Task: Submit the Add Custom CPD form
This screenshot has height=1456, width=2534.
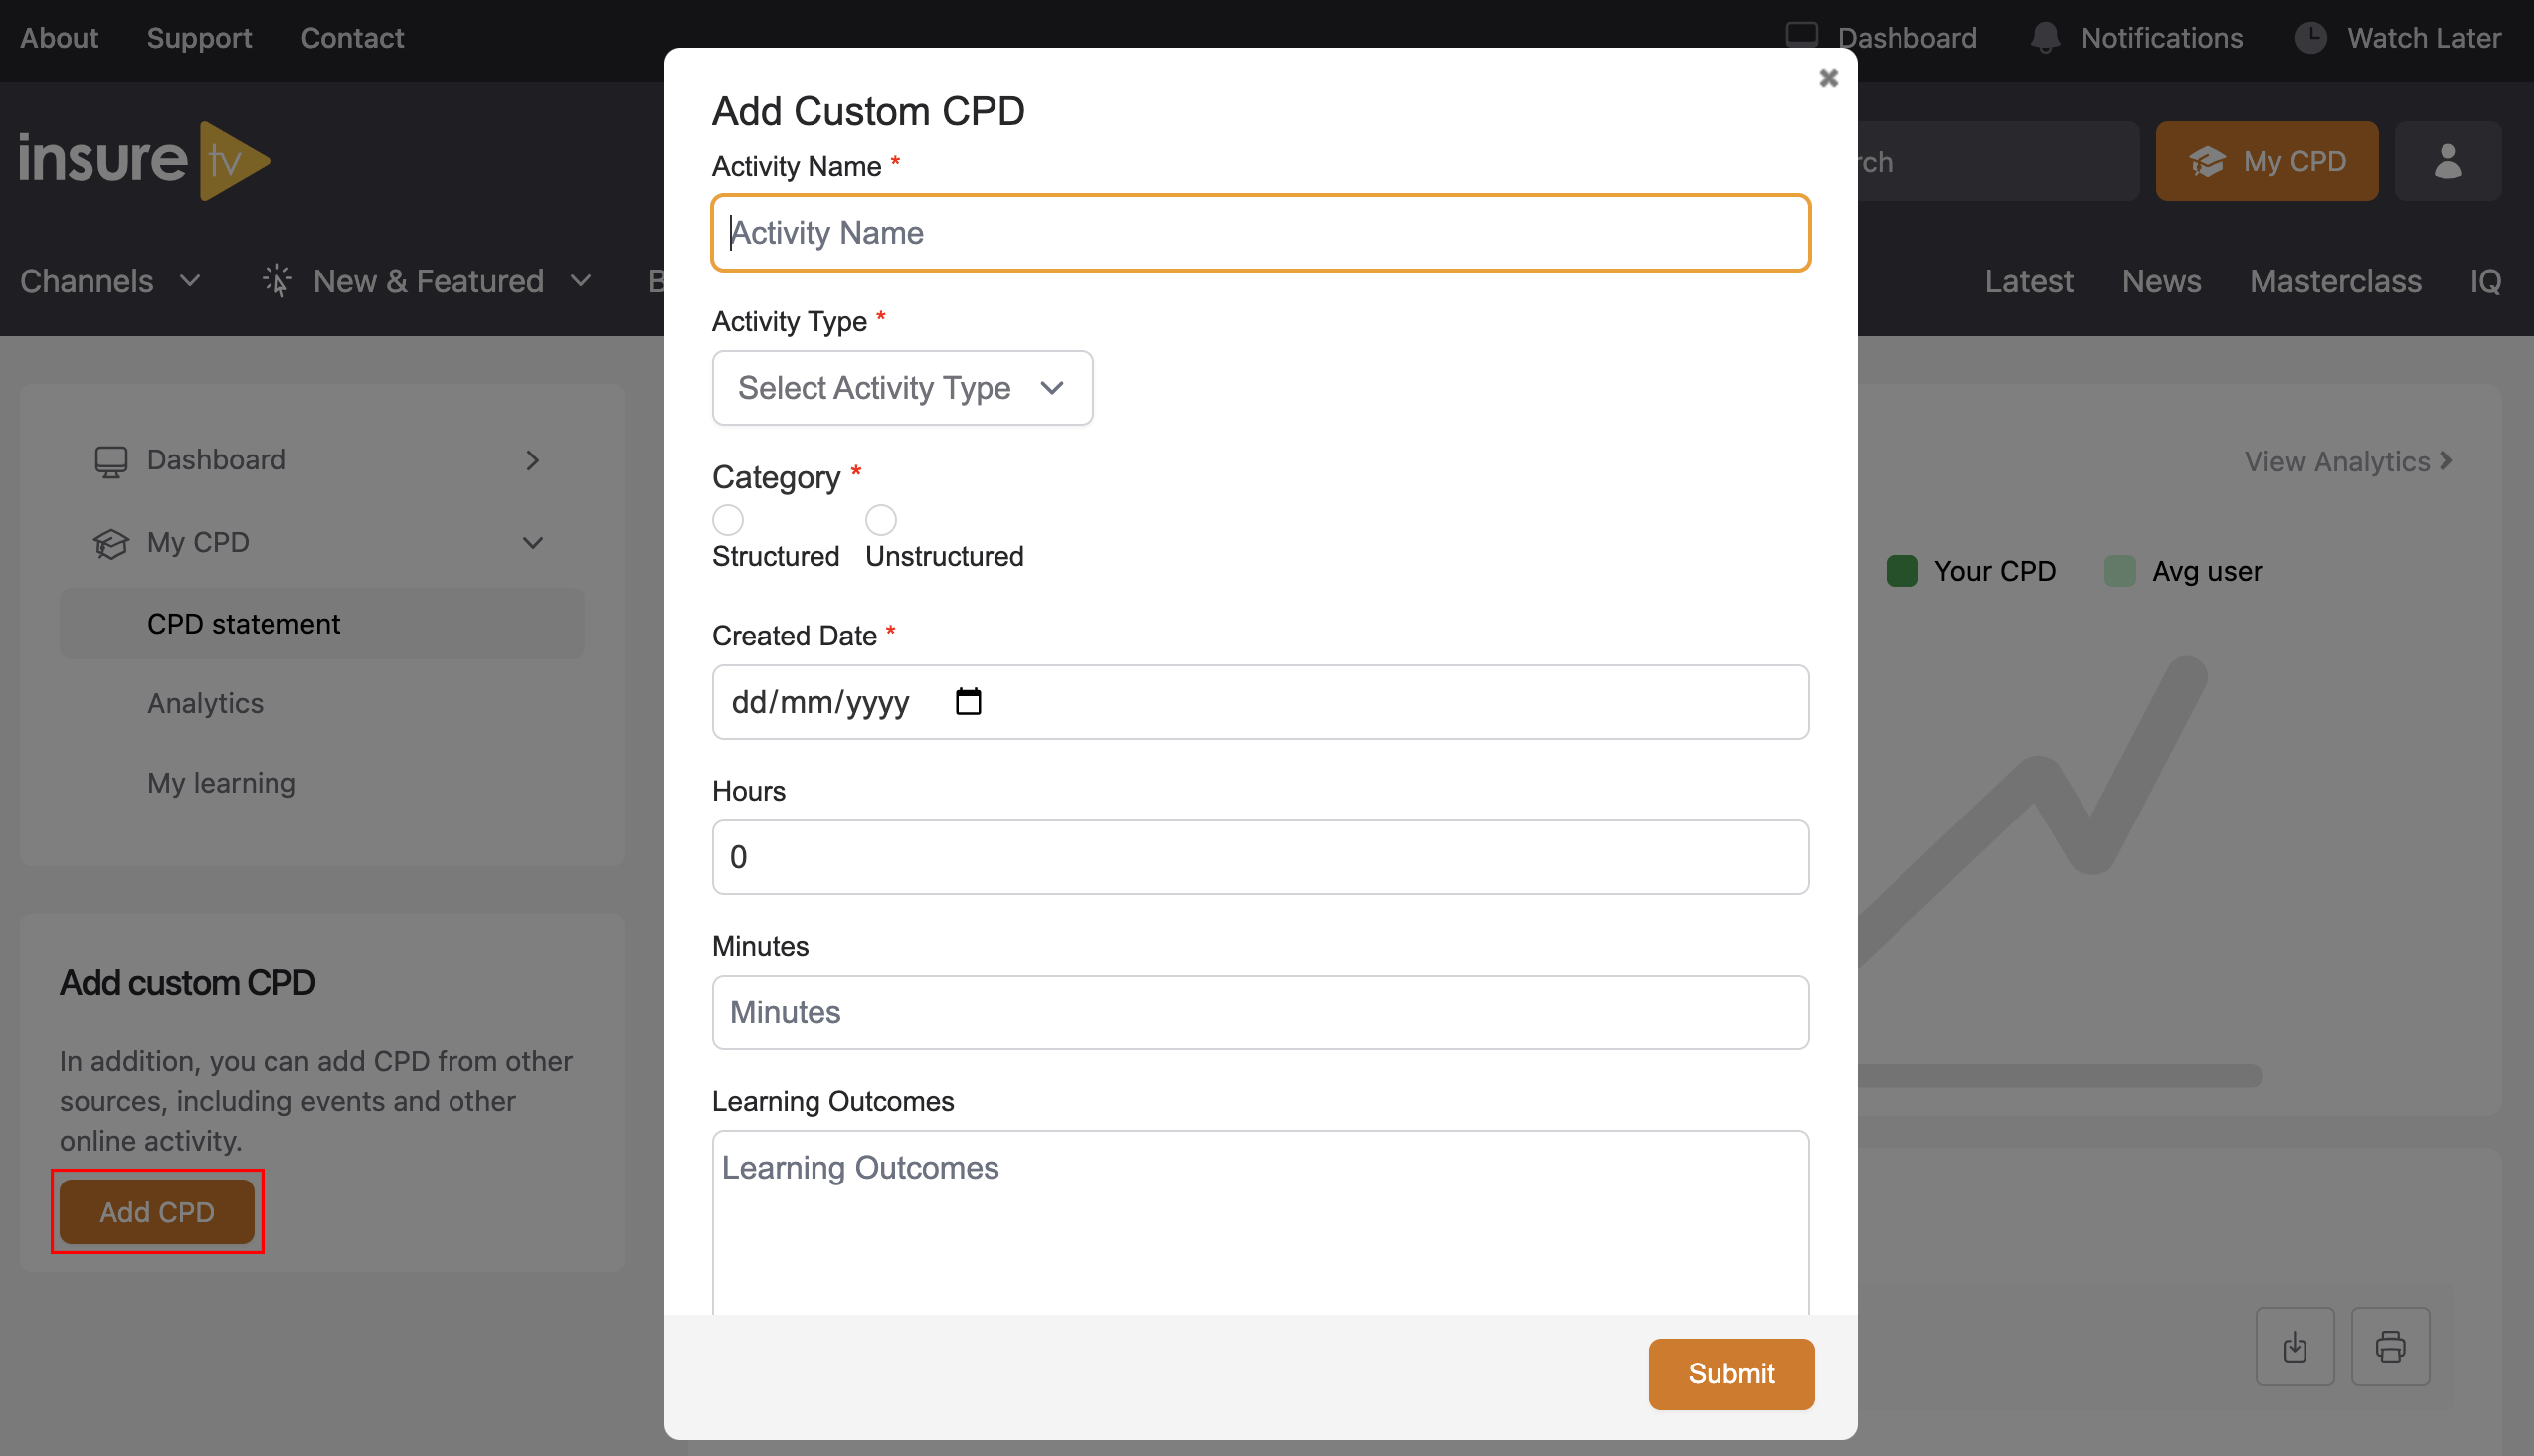Action: (x=1730, y=1373)
